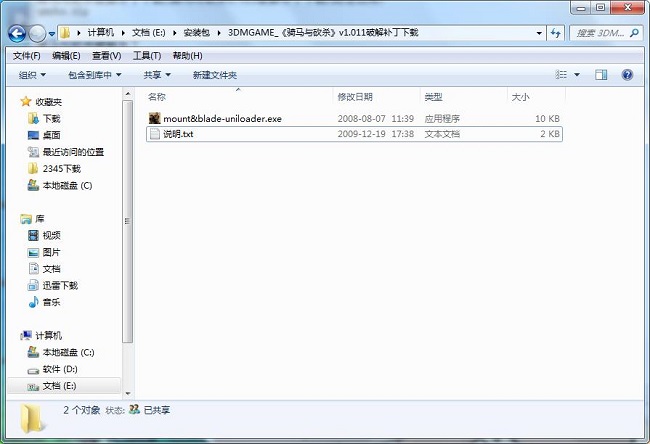
Task: Click the folder icon in address bar
Action: pyautogui.click(x=65, y=33)
